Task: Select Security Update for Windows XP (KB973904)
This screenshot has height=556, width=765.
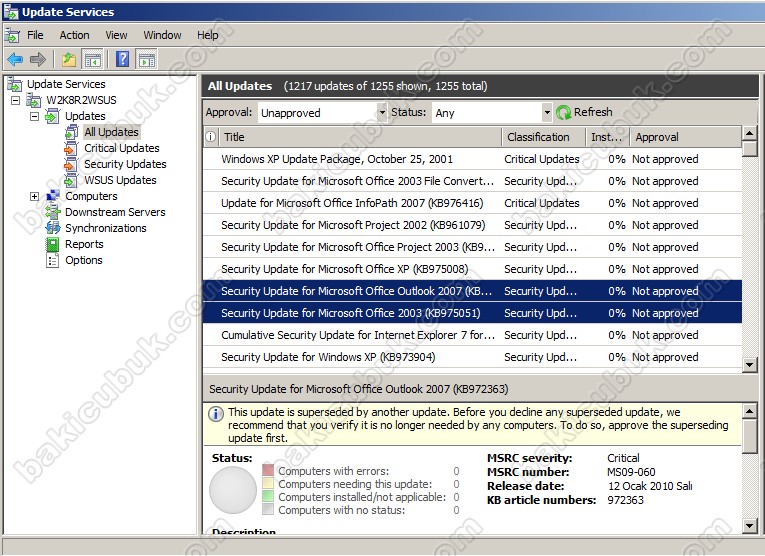Action: 472,357
